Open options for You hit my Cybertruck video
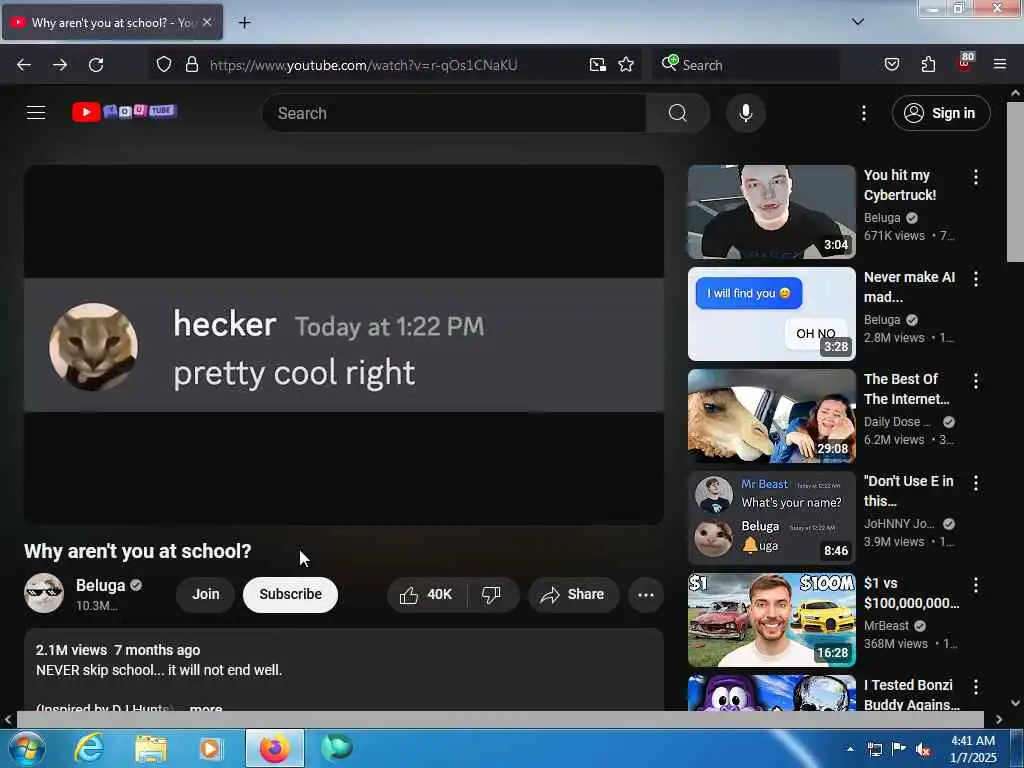 [976, 177]
